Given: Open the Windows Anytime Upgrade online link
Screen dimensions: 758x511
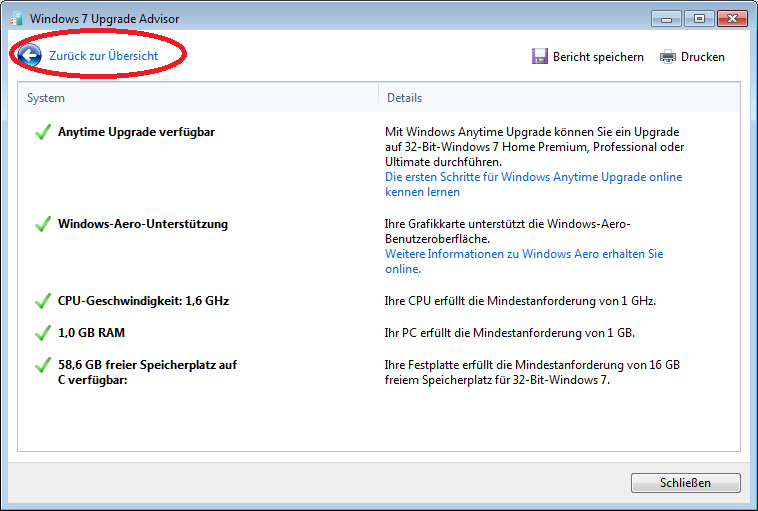Looking at the screenshot, I should pos(533,184).
